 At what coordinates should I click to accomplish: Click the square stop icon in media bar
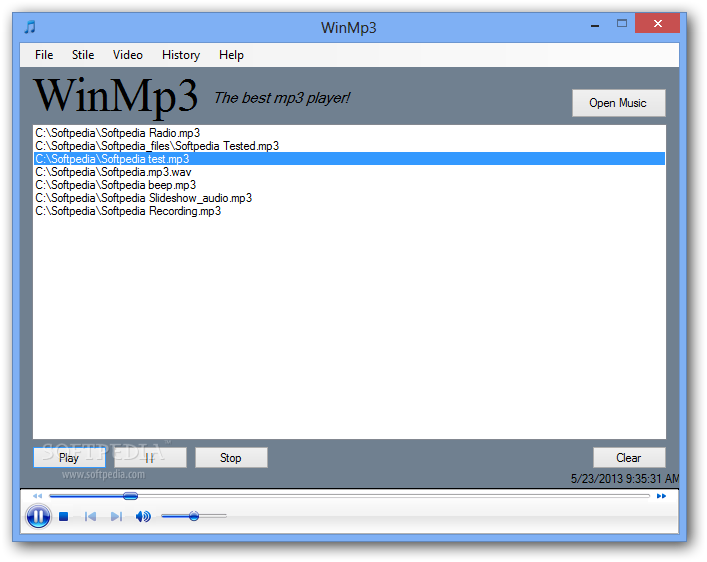[64, 516]
